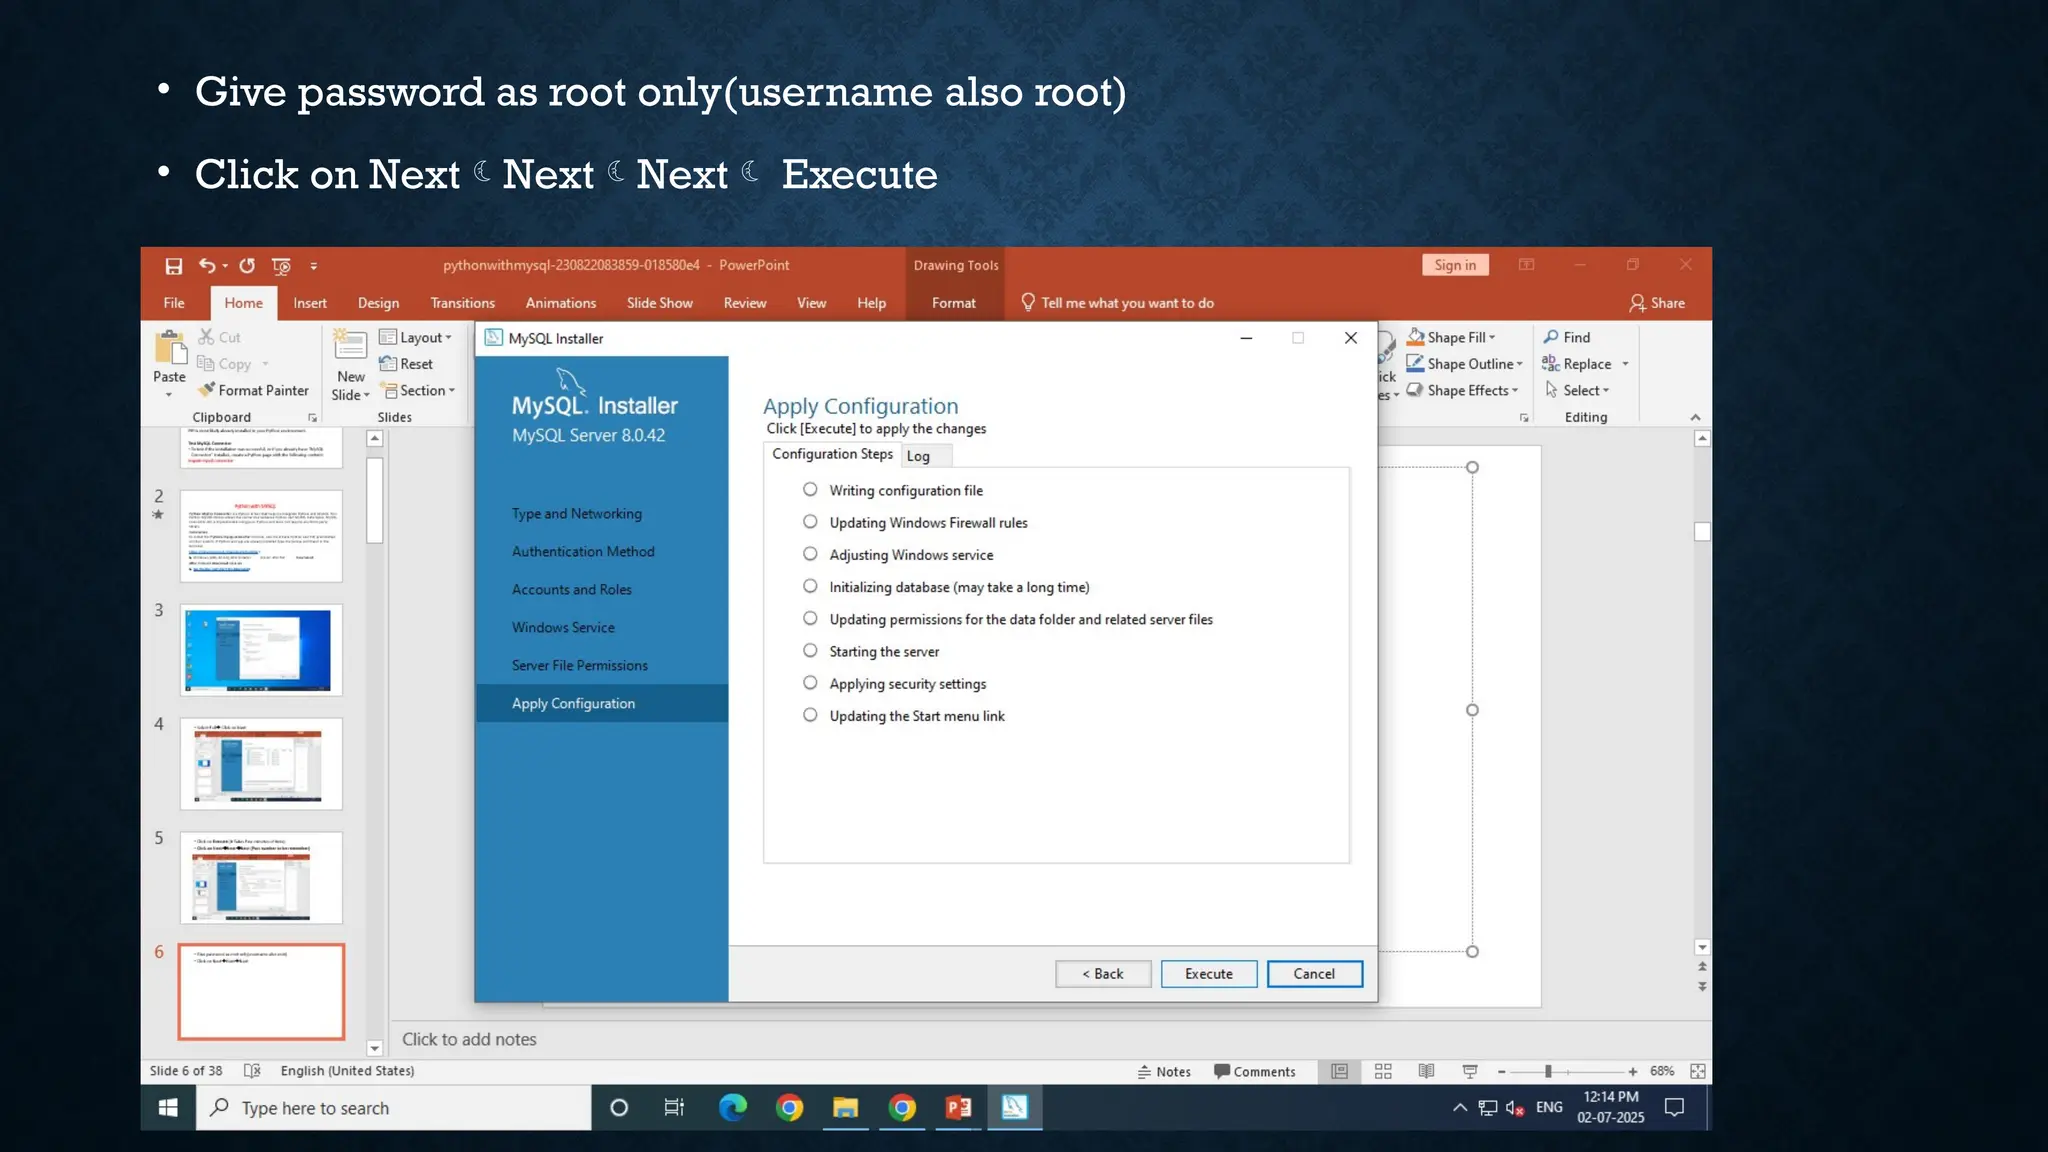Screen dimensions: 2048x1152
Task: Select Adjusting Windows service step
Action: (x=810, y=554)
